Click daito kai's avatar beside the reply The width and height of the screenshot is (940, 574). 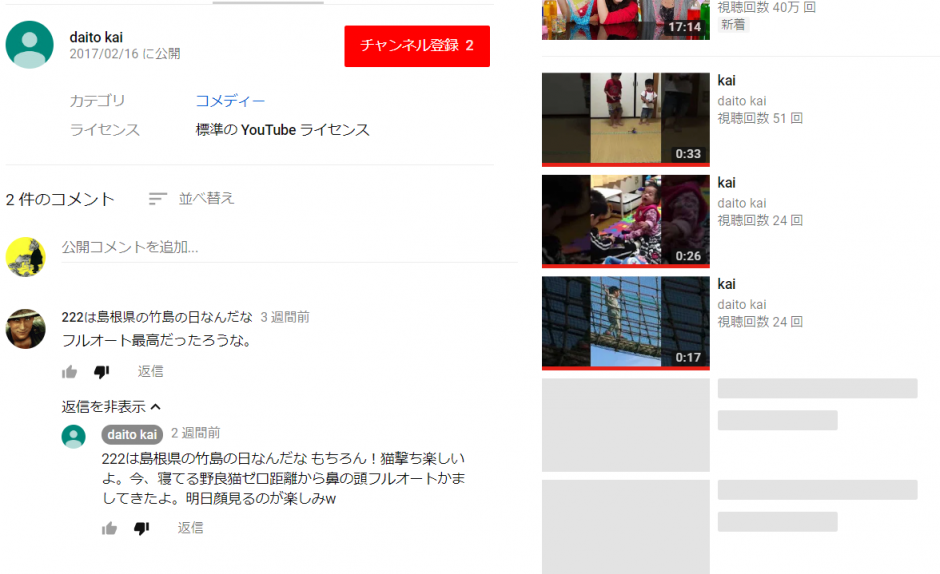(73, 436)
